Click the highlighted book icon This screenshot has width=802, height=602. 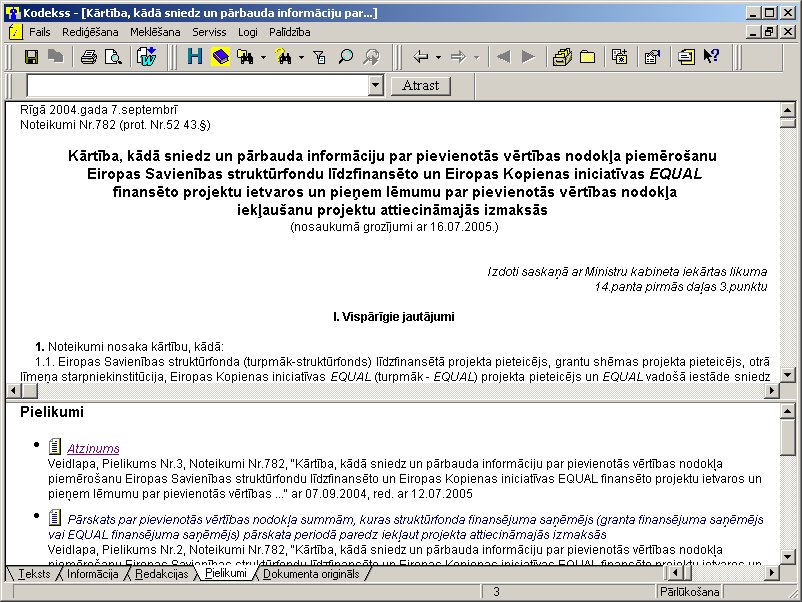[220, 57]
